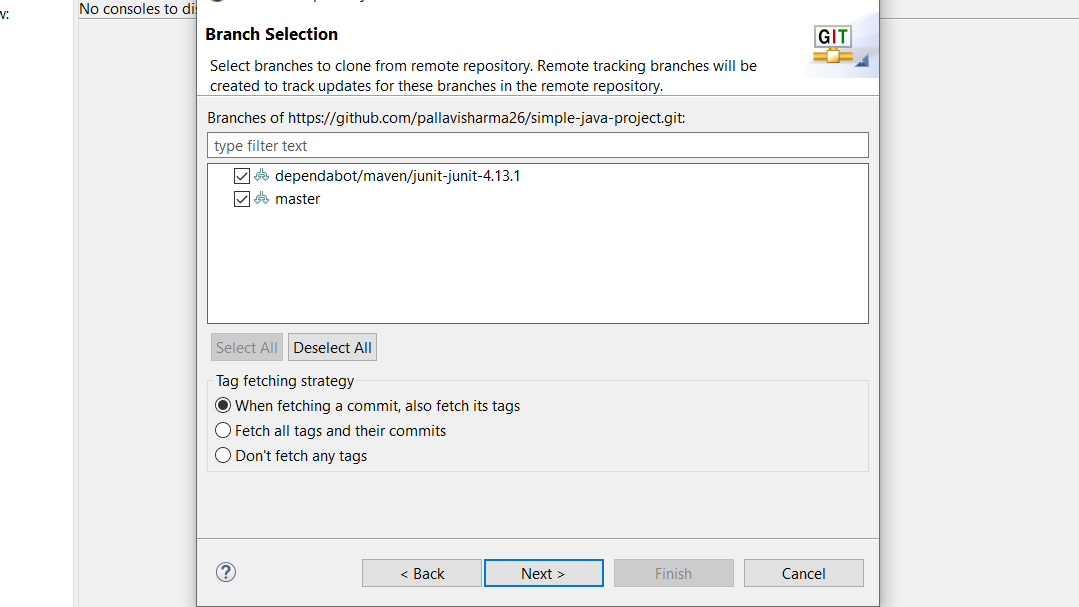Cancel the clone wizard
The image size is (1079, 607).
[803, 573]
